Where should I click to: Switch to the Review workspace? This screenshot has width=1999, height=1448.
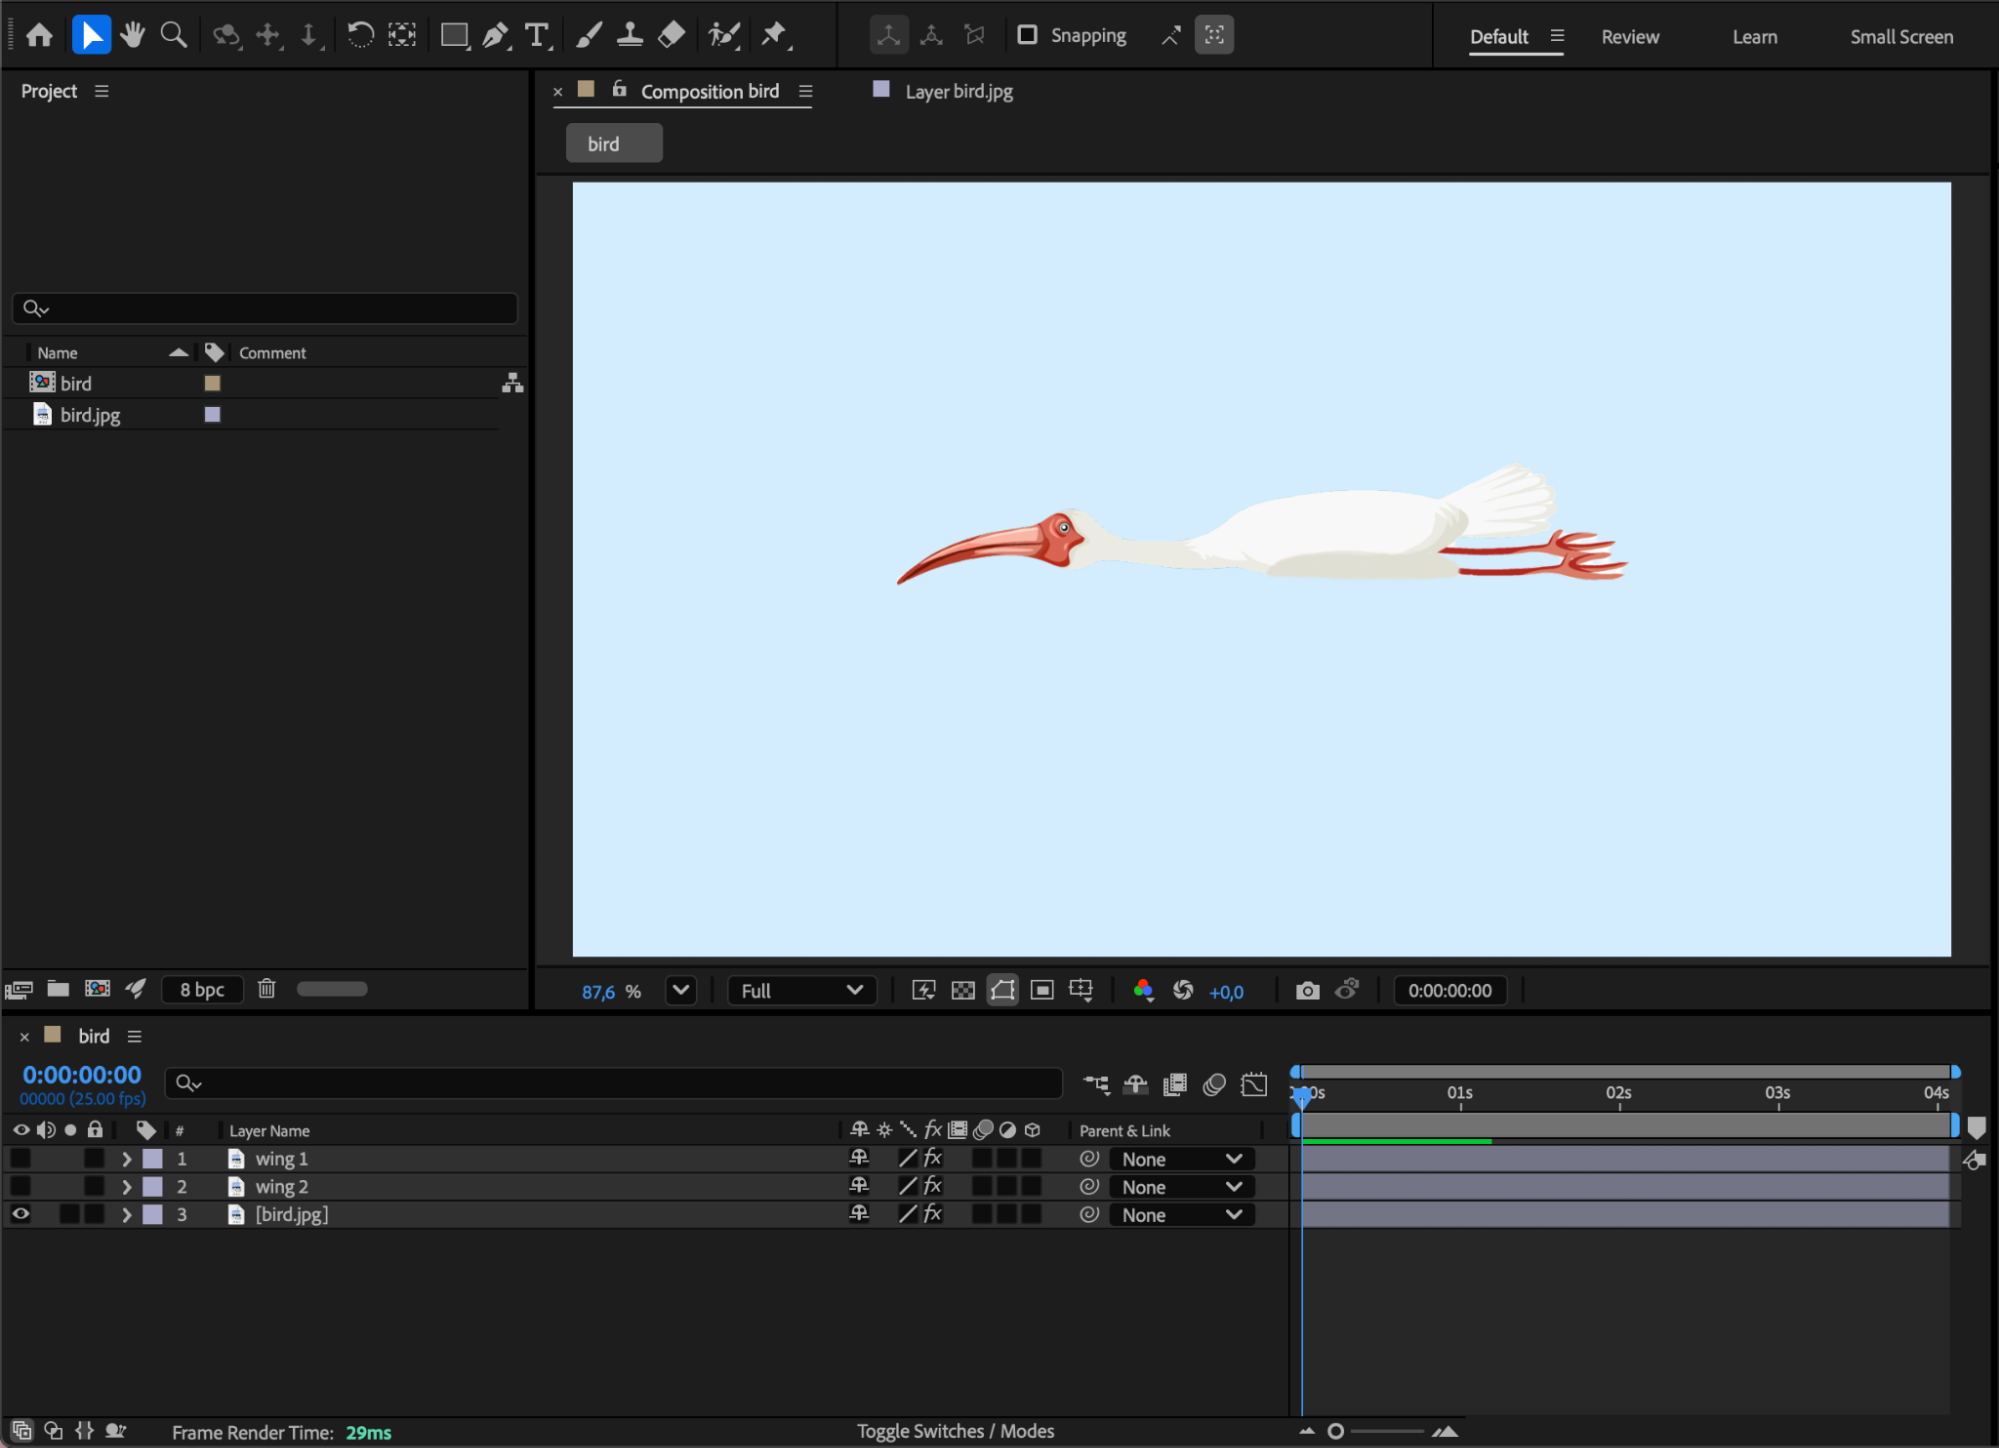tap(1630, 37)
